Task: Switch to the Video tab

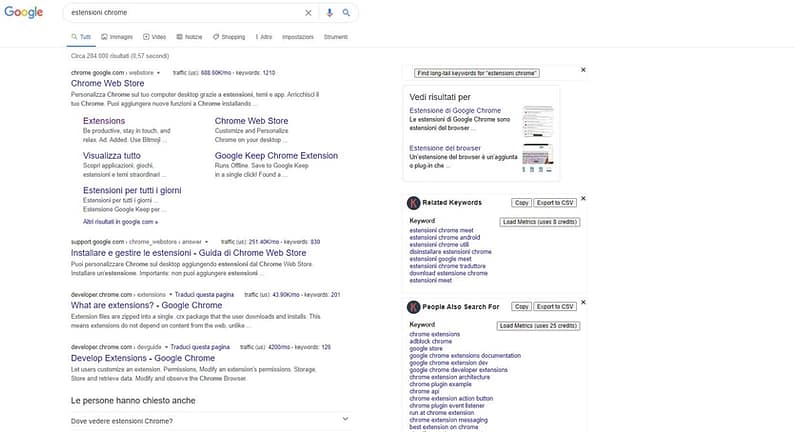Action: pos(155,37)
